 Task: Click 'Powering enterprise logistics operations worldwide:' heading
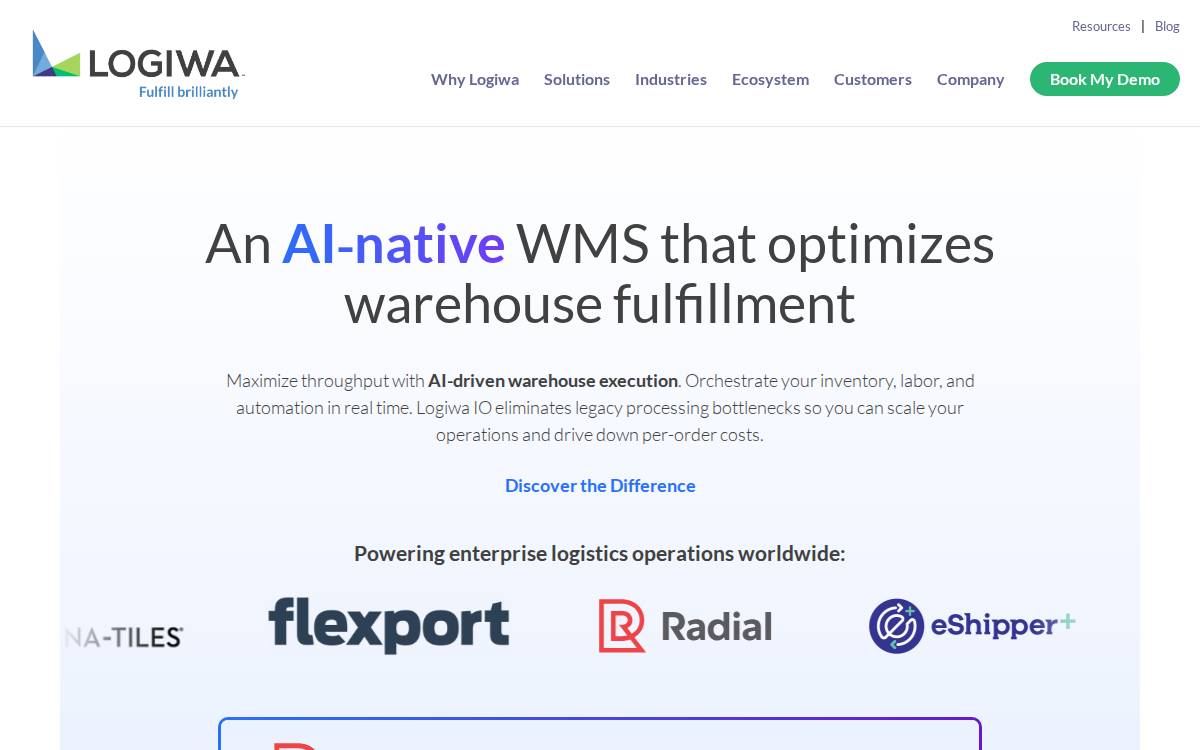click(600, 553)
